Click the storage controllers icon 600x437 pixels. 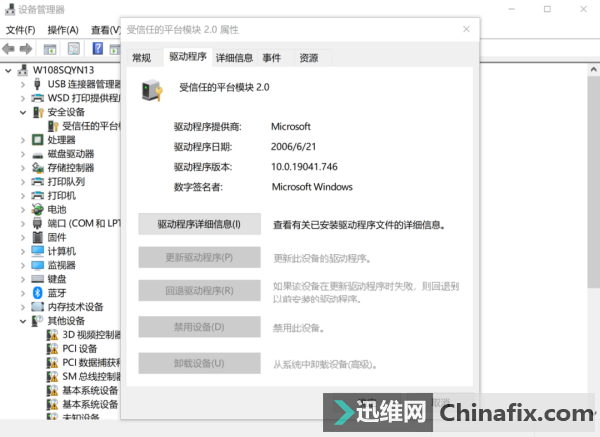pyautogui.click(x=38, y=168)
